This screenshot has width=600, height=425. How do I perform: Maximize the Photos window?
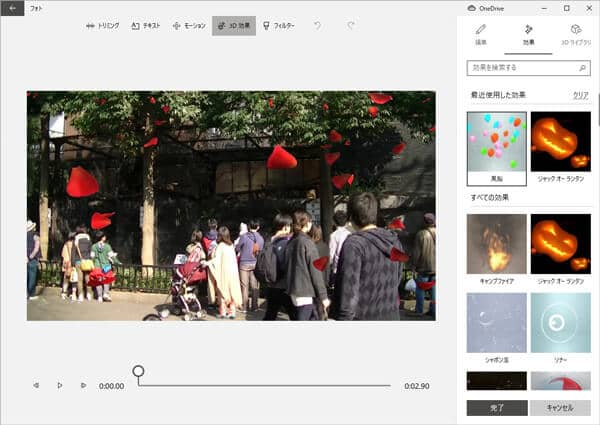click(x=567, y=8)
